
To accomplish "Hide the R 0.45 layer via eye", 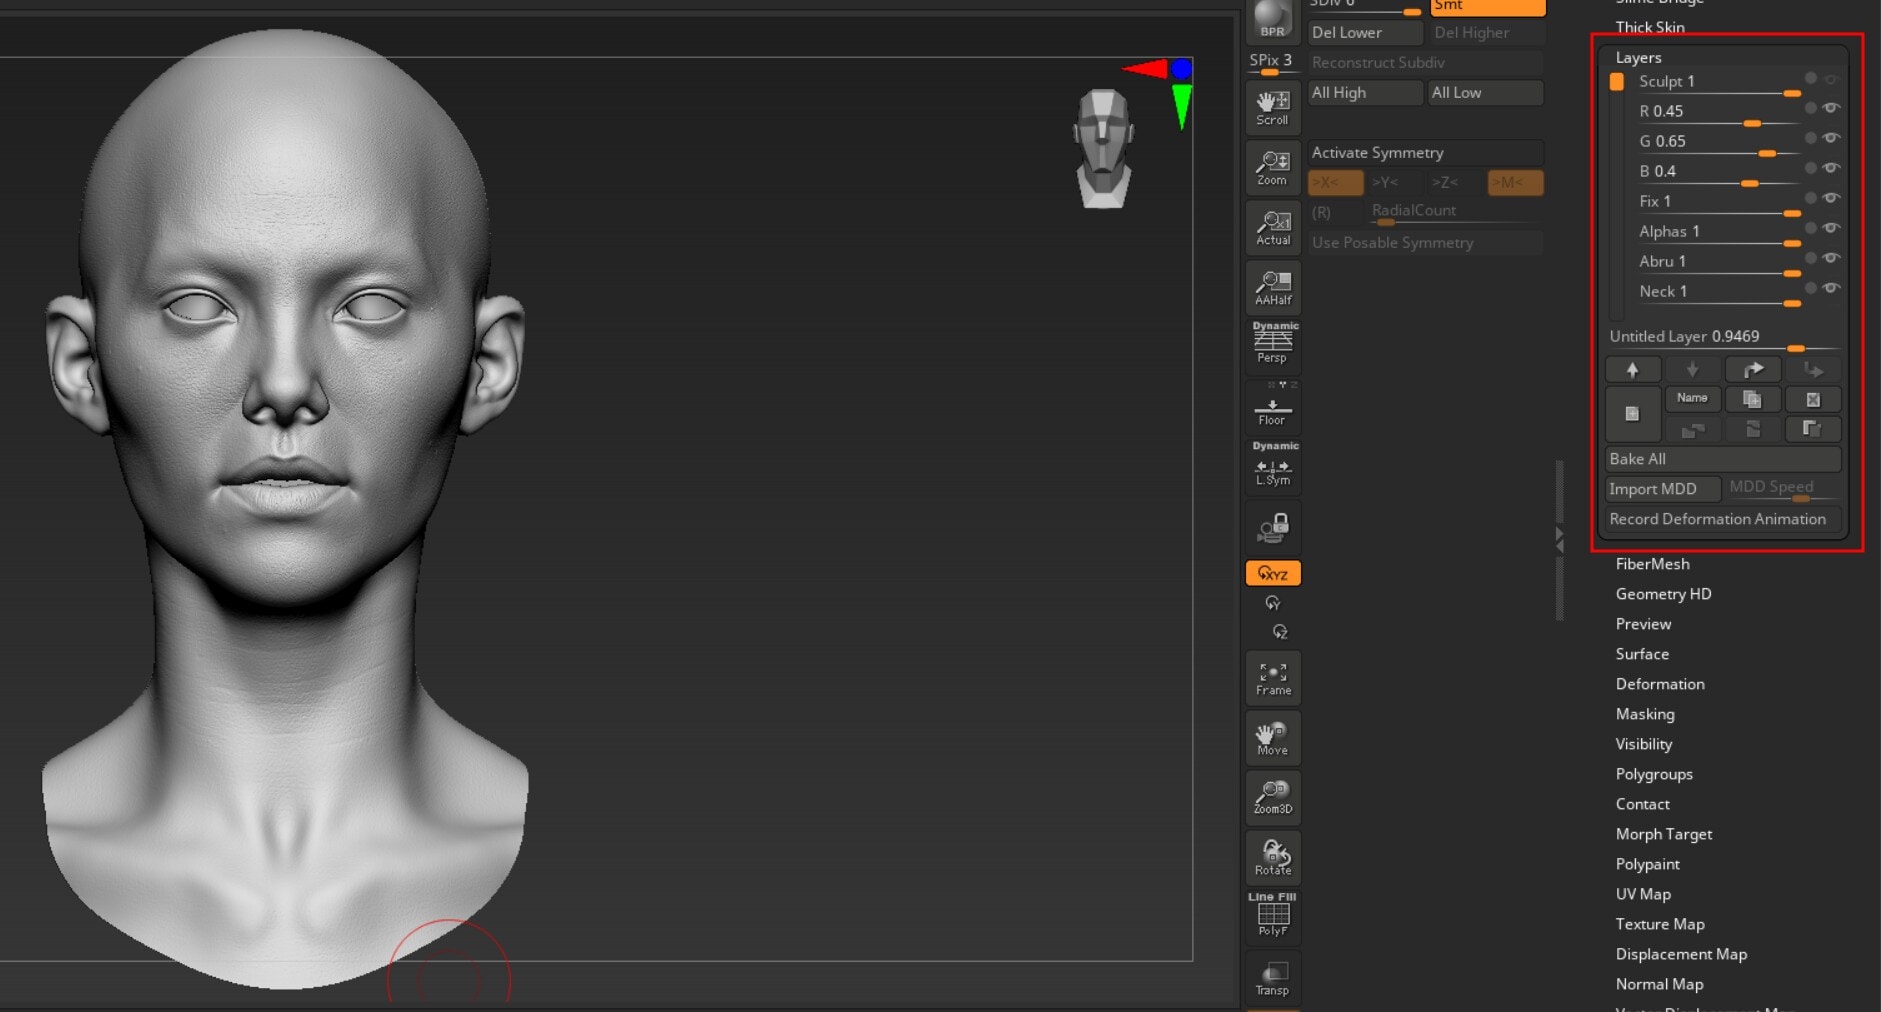I will [1831, 108].
